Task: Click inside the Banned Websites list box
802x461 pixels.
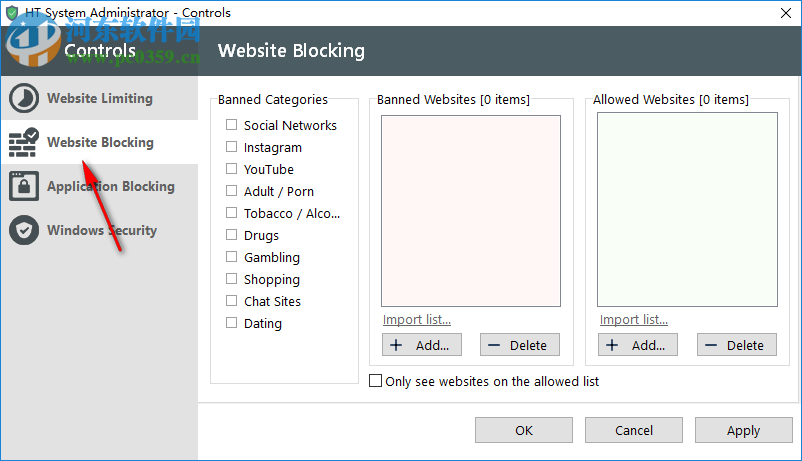Action: coord(471,211)
